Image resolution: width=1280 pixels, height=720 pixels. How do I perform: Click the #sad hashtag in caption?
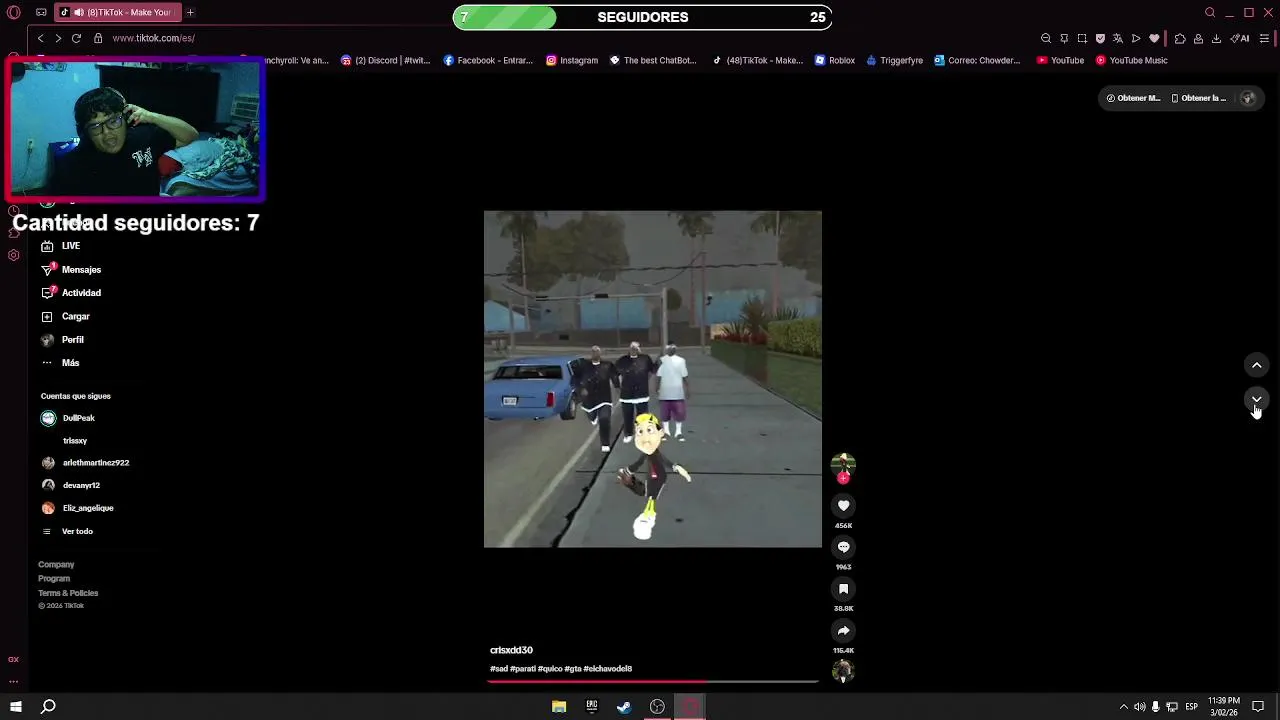[498, 669]
